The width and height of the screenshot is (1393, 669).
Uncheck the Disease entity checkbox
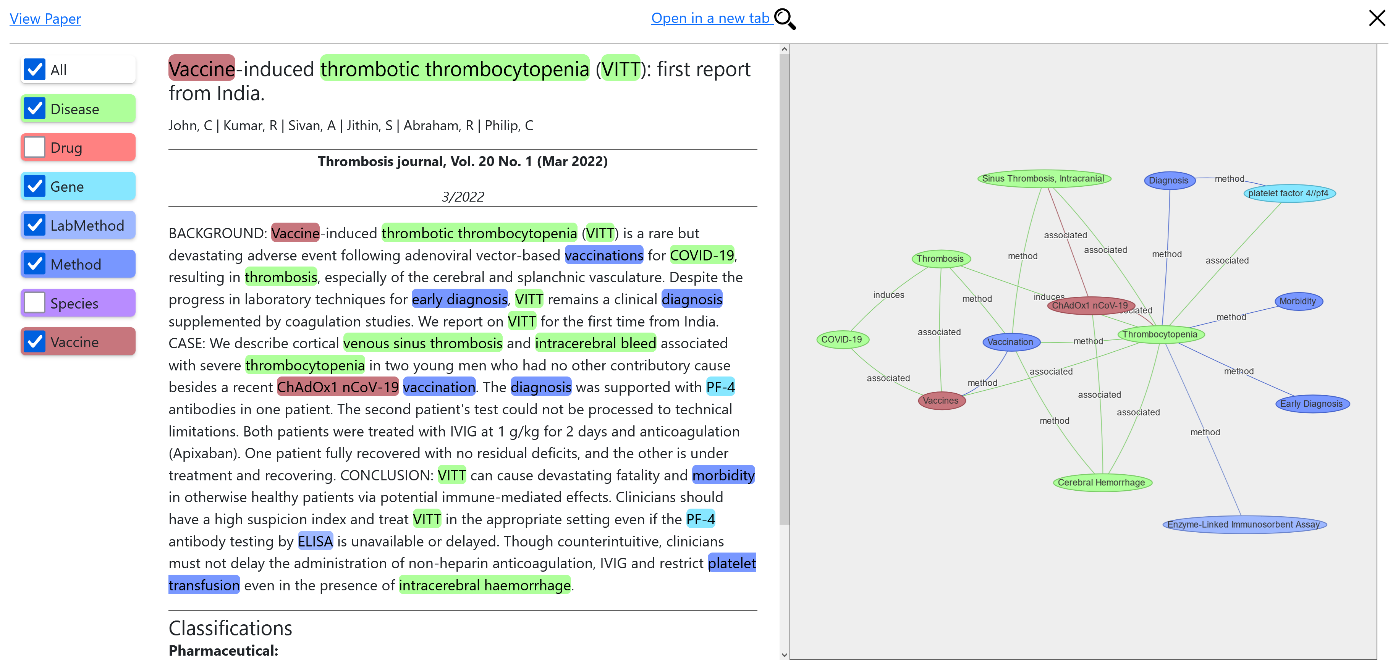click(35, 108)
